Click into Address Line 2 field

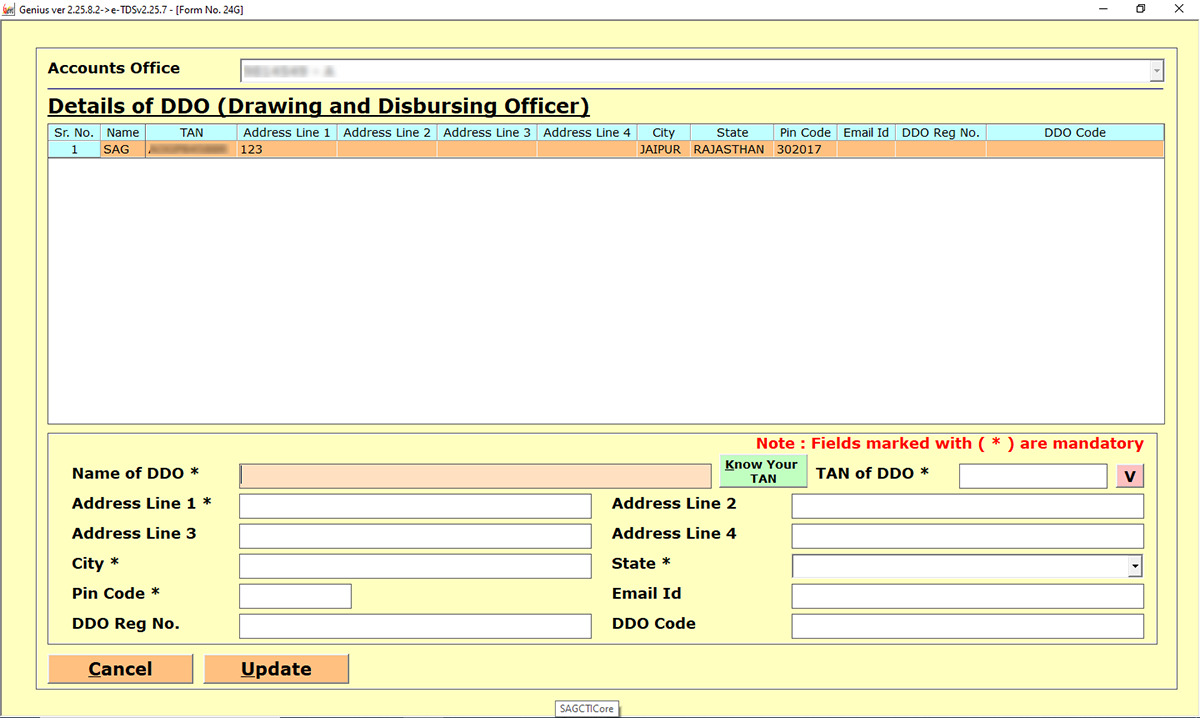click(966, 506)
